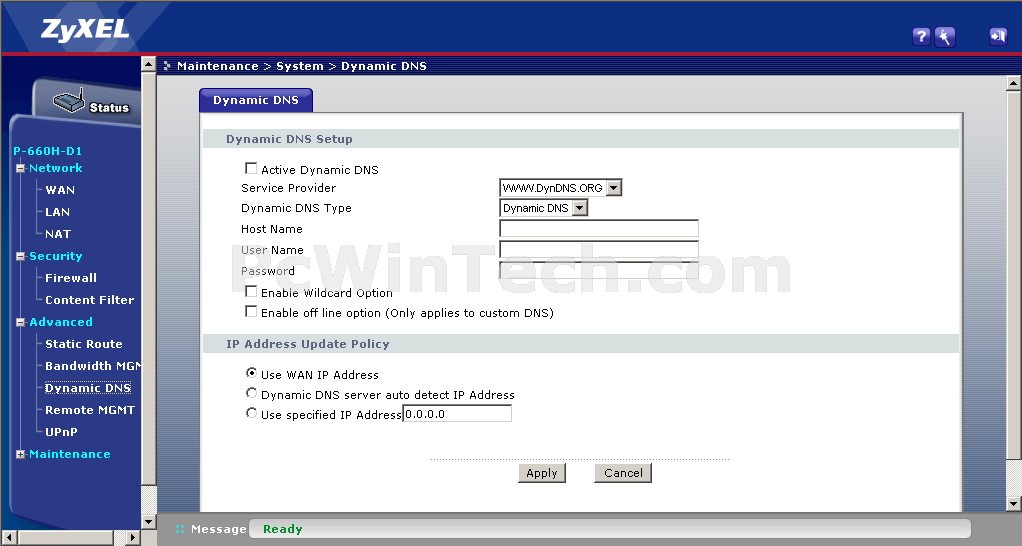Click the Maintenance menu heading

tap(70, 454)
